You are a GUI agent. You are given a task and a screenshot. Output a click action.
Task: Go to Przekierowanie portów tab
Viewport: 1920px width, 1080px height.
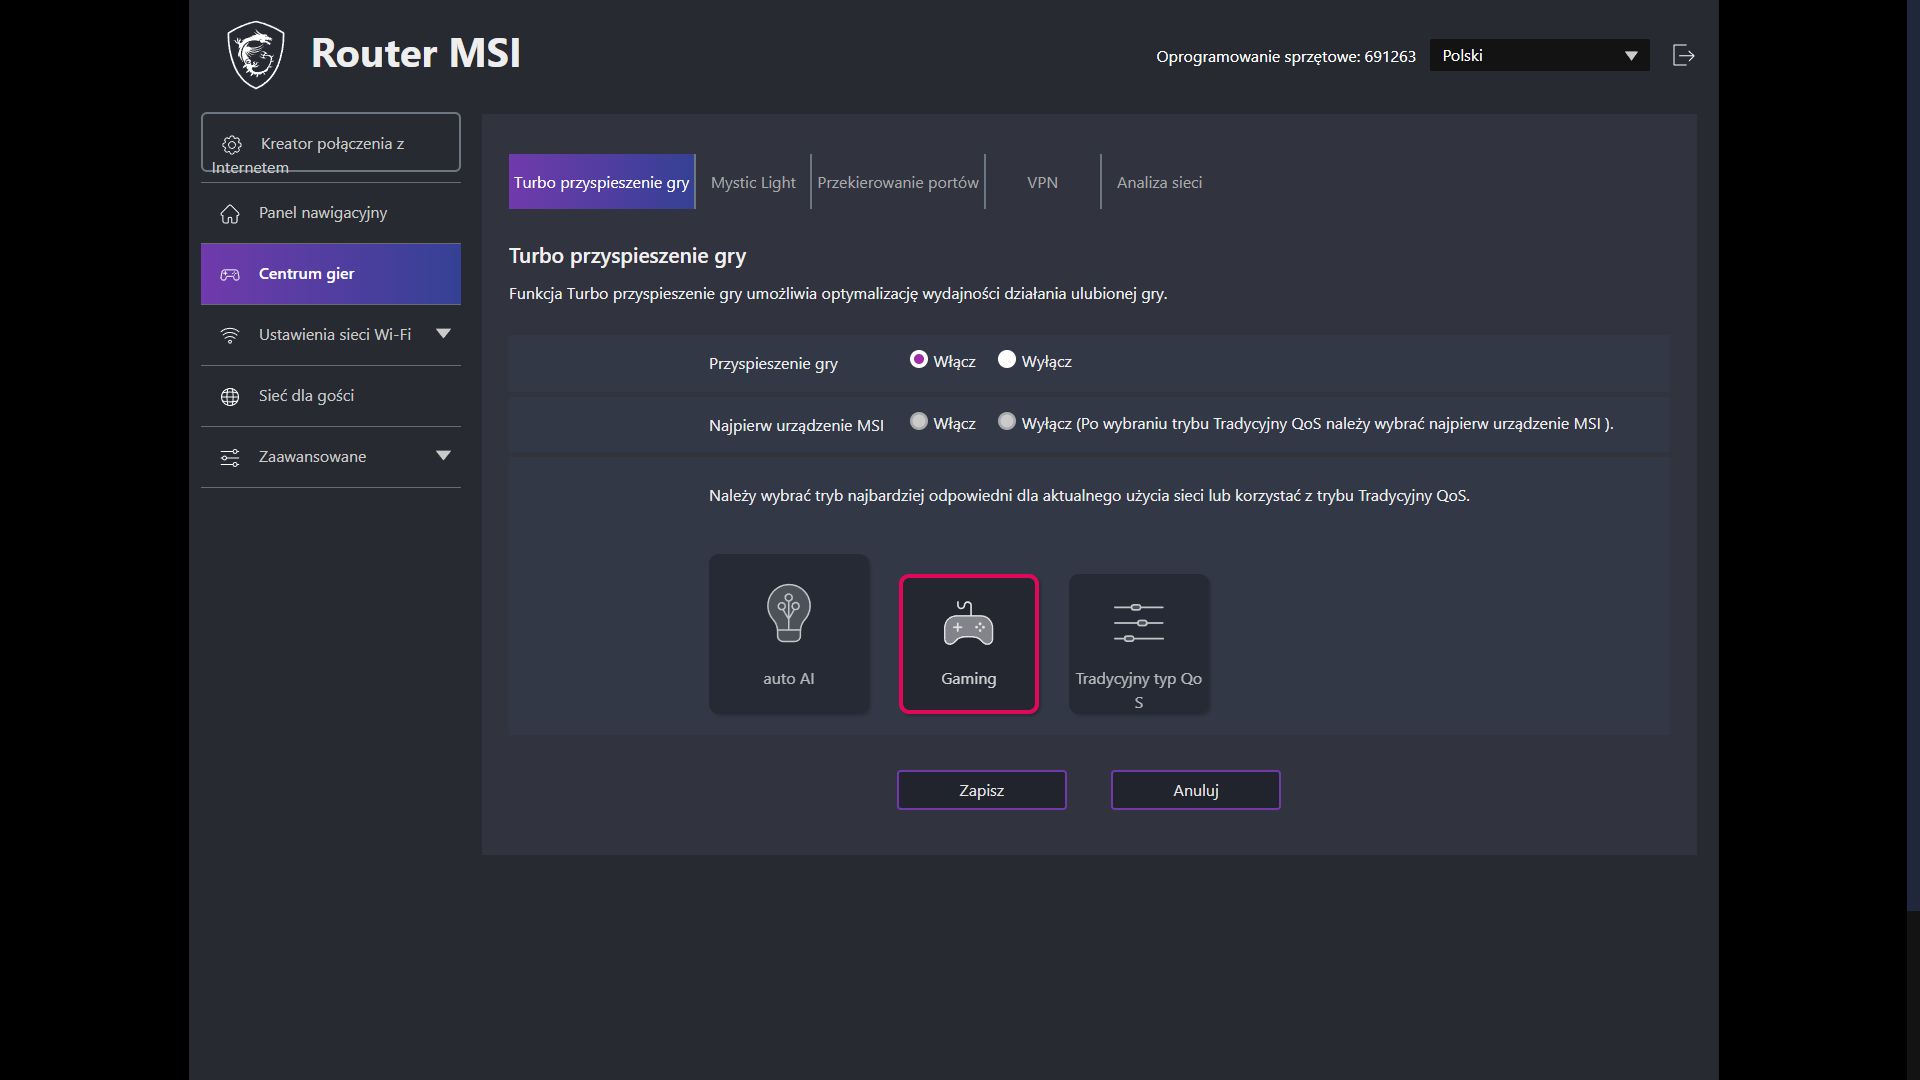(x=898, y=182)
